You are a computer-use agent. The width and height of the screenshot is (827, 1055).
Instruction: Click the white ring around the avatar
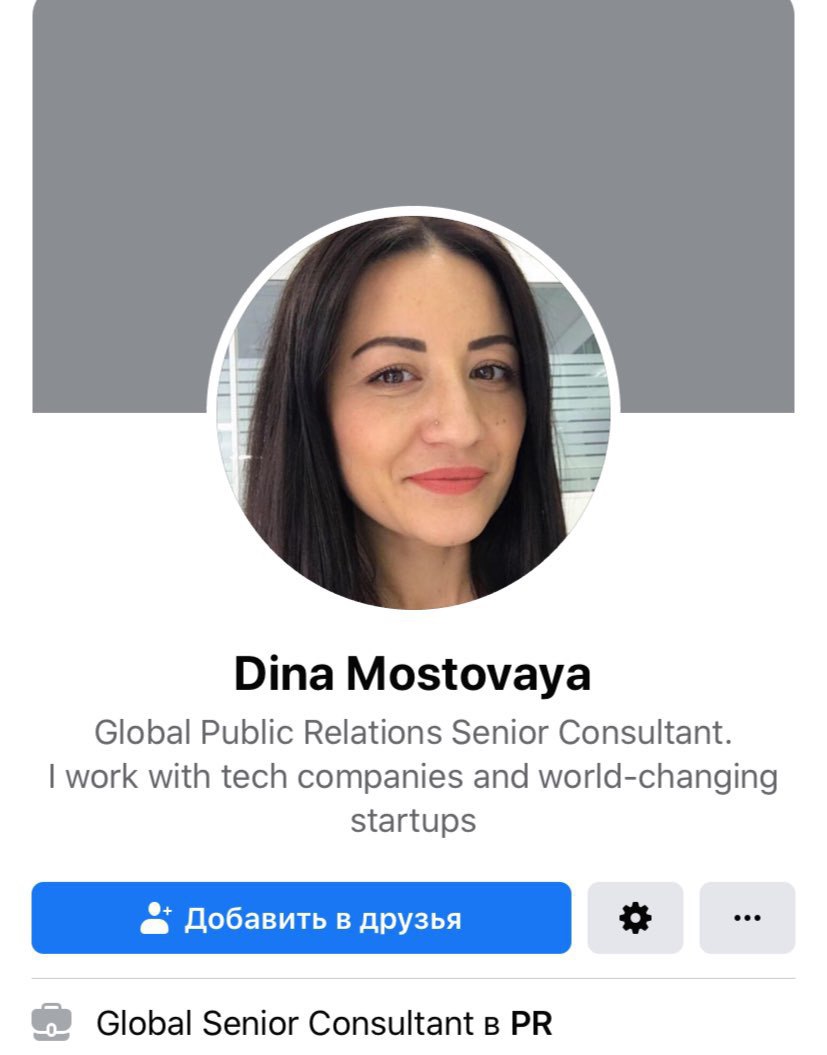pos(413,211)
